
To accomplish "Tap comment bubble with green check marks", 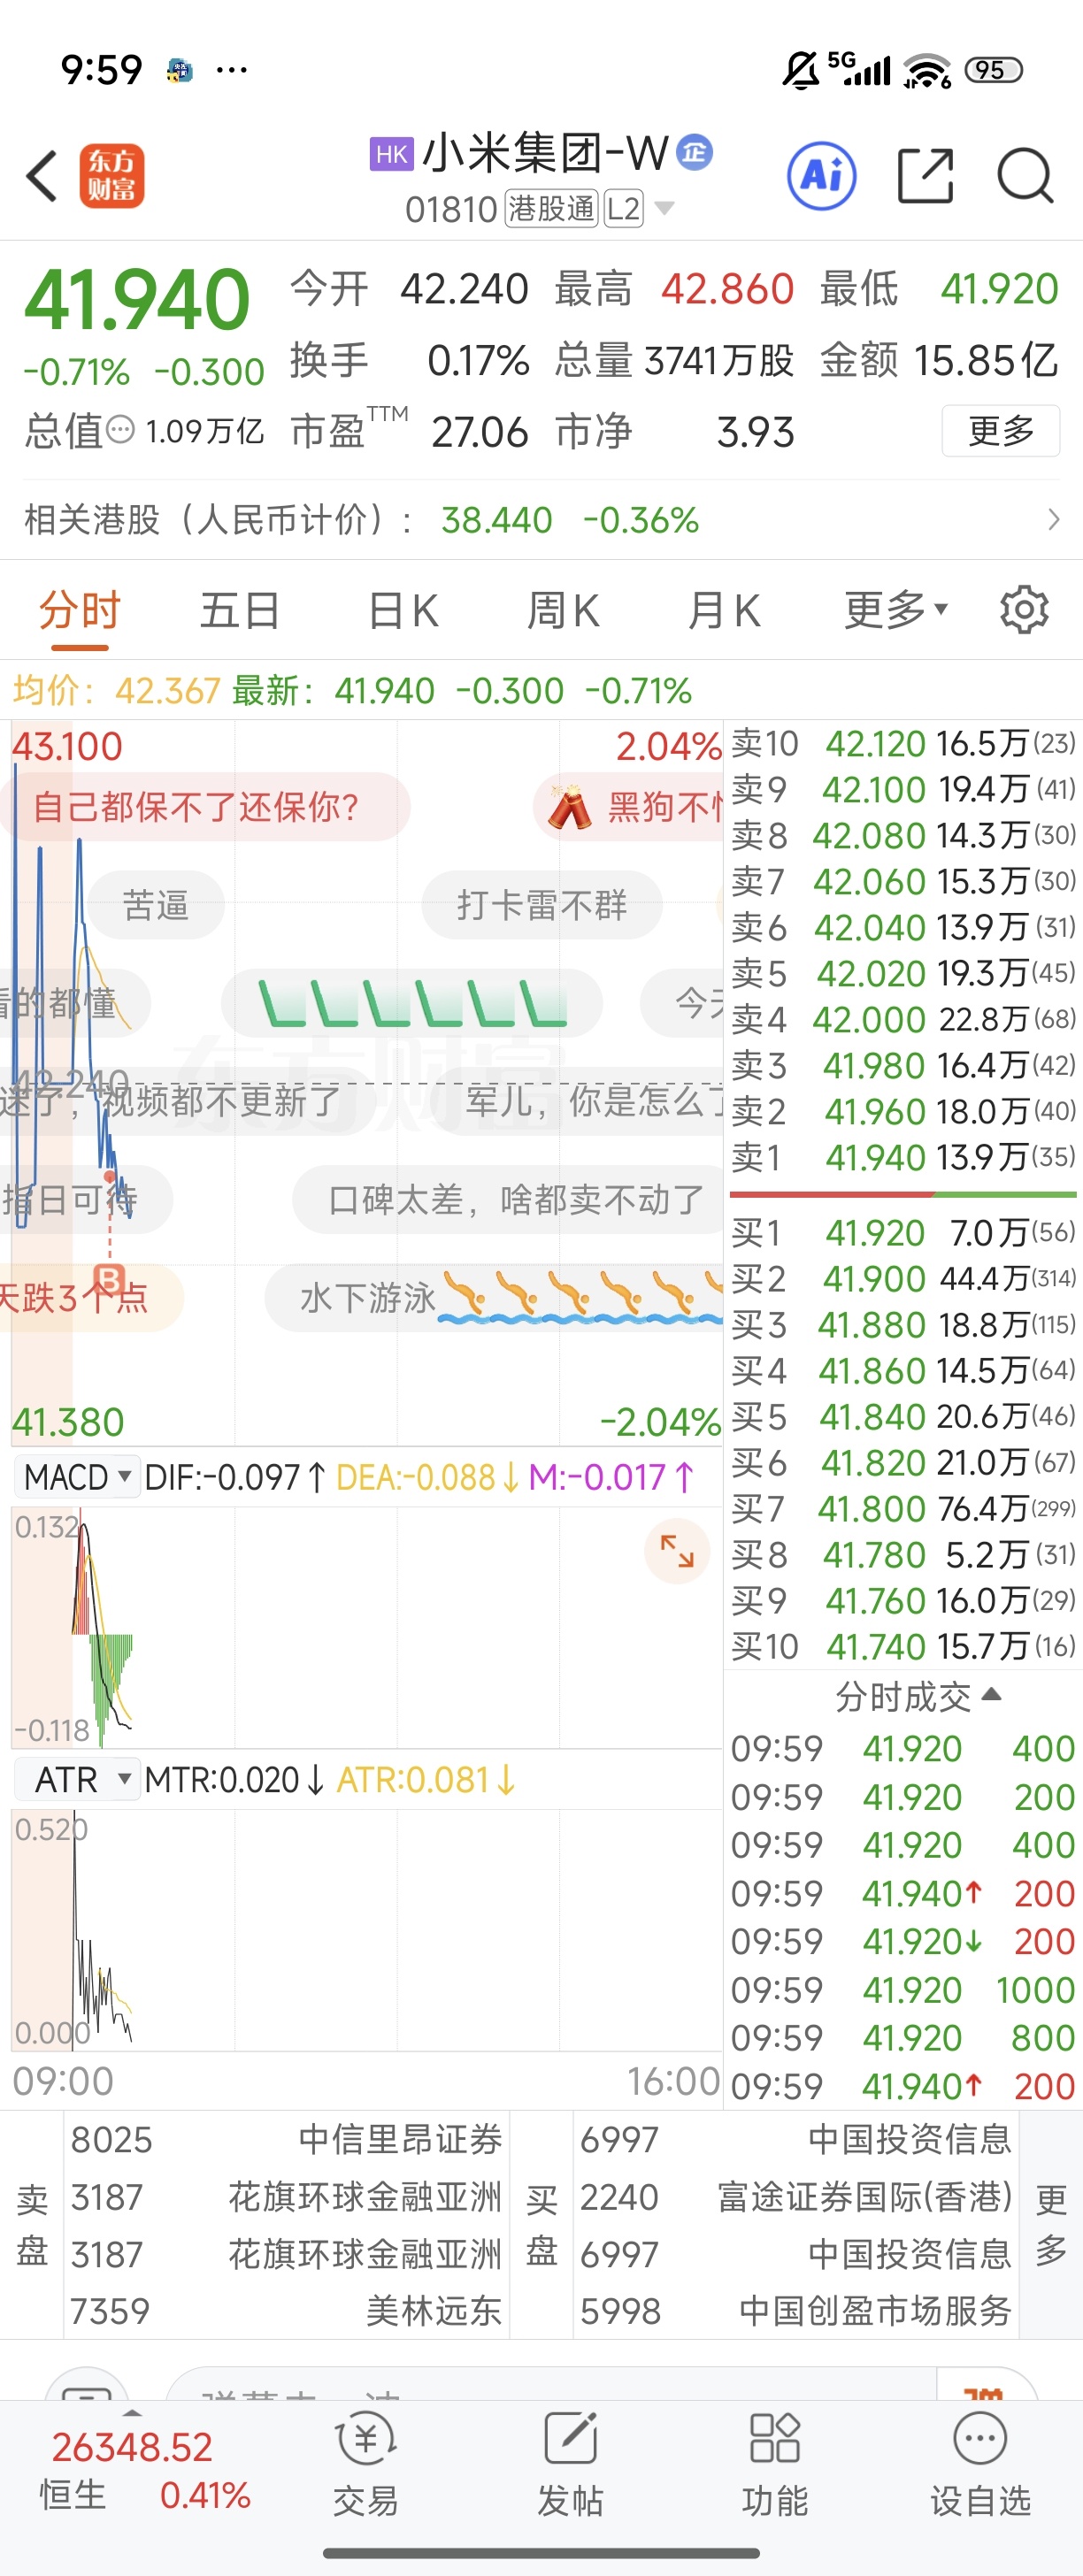I will (x=412, y=1003).
